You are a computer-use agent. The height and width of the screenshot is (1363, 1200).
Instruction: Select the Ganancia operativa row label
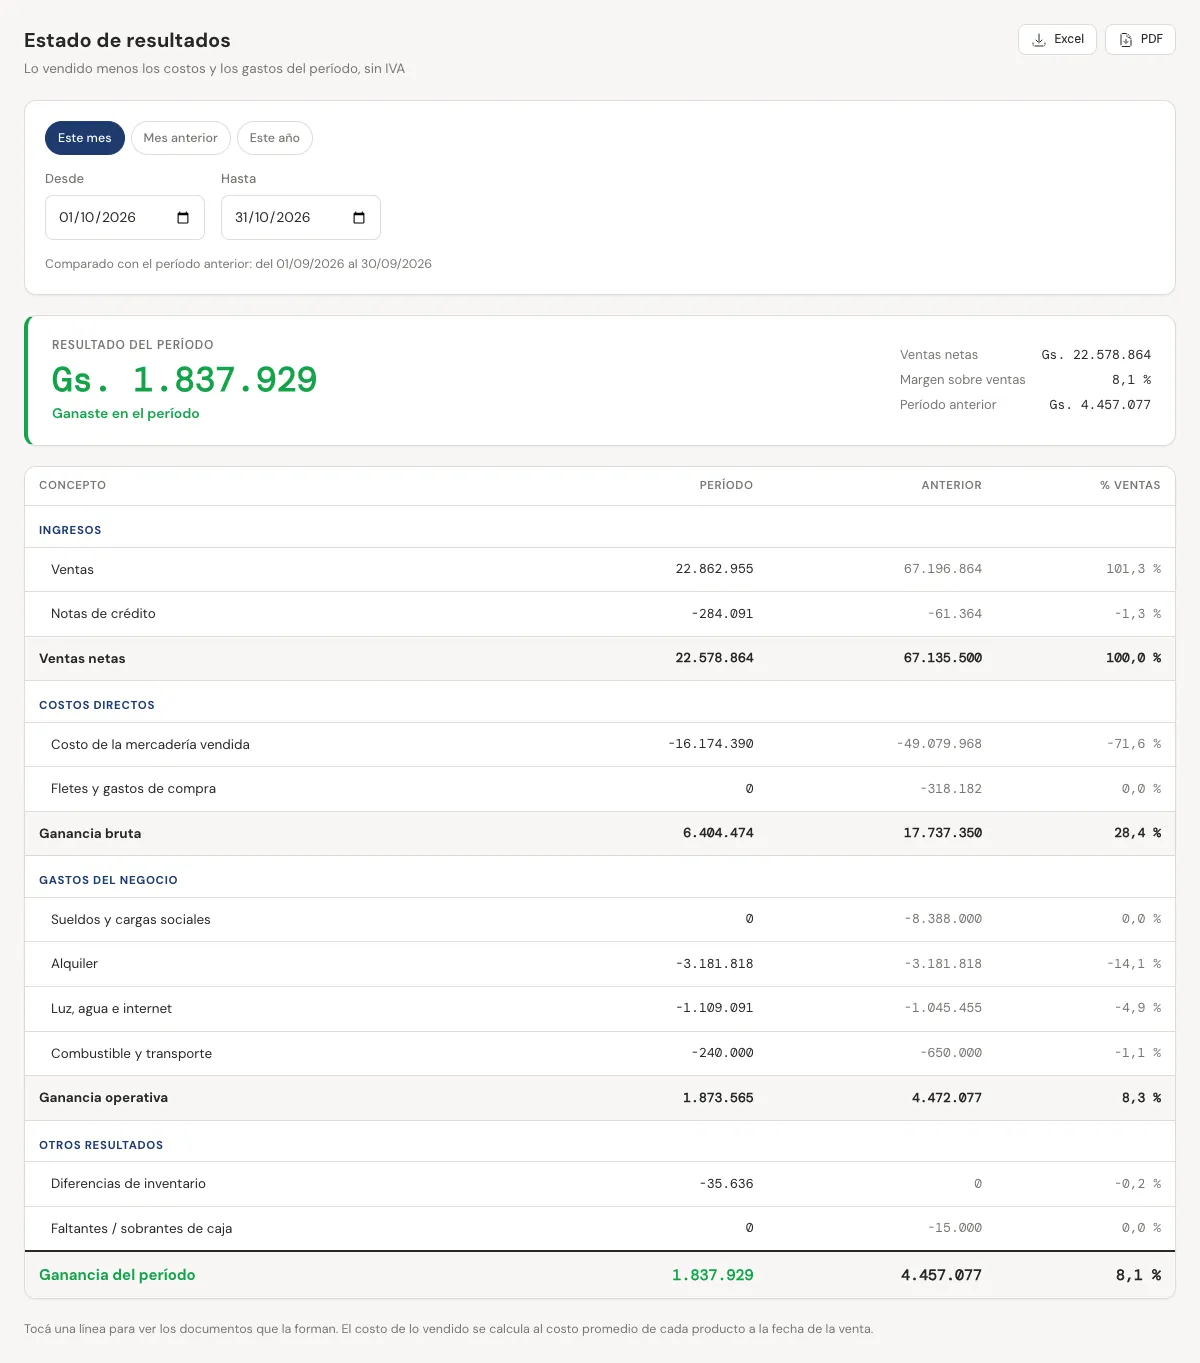pyautogui.click(x=103, y=1098)
